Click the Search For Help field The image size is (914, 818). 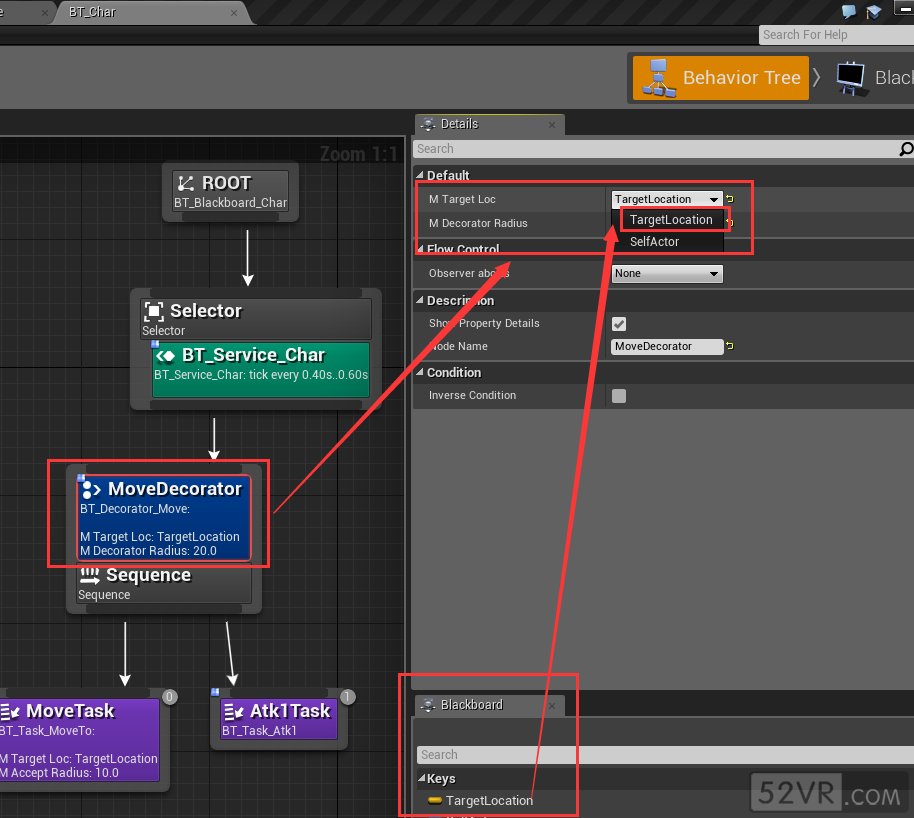(x=834, y=35)
